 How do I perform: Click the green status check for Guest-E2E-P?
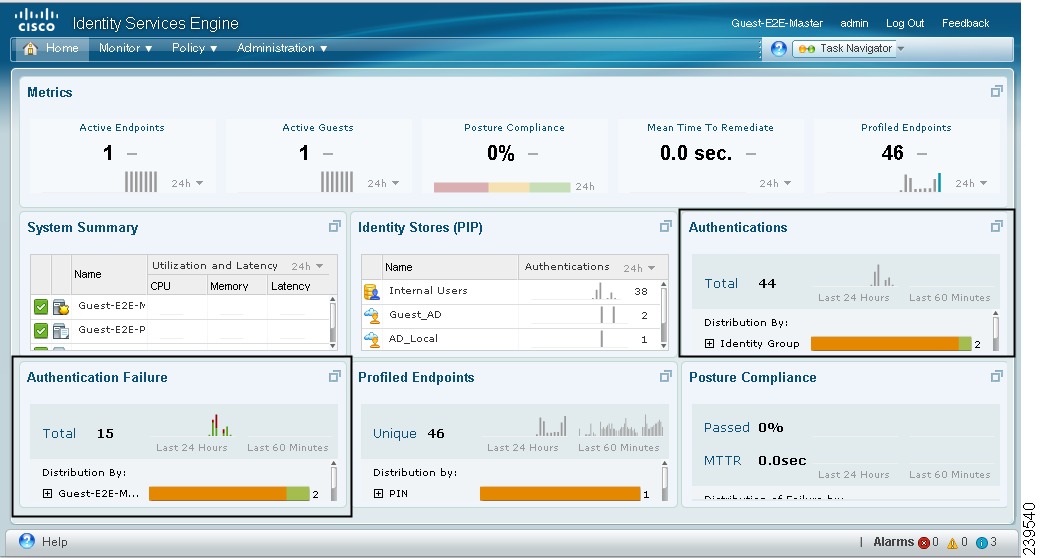[40, 330]
